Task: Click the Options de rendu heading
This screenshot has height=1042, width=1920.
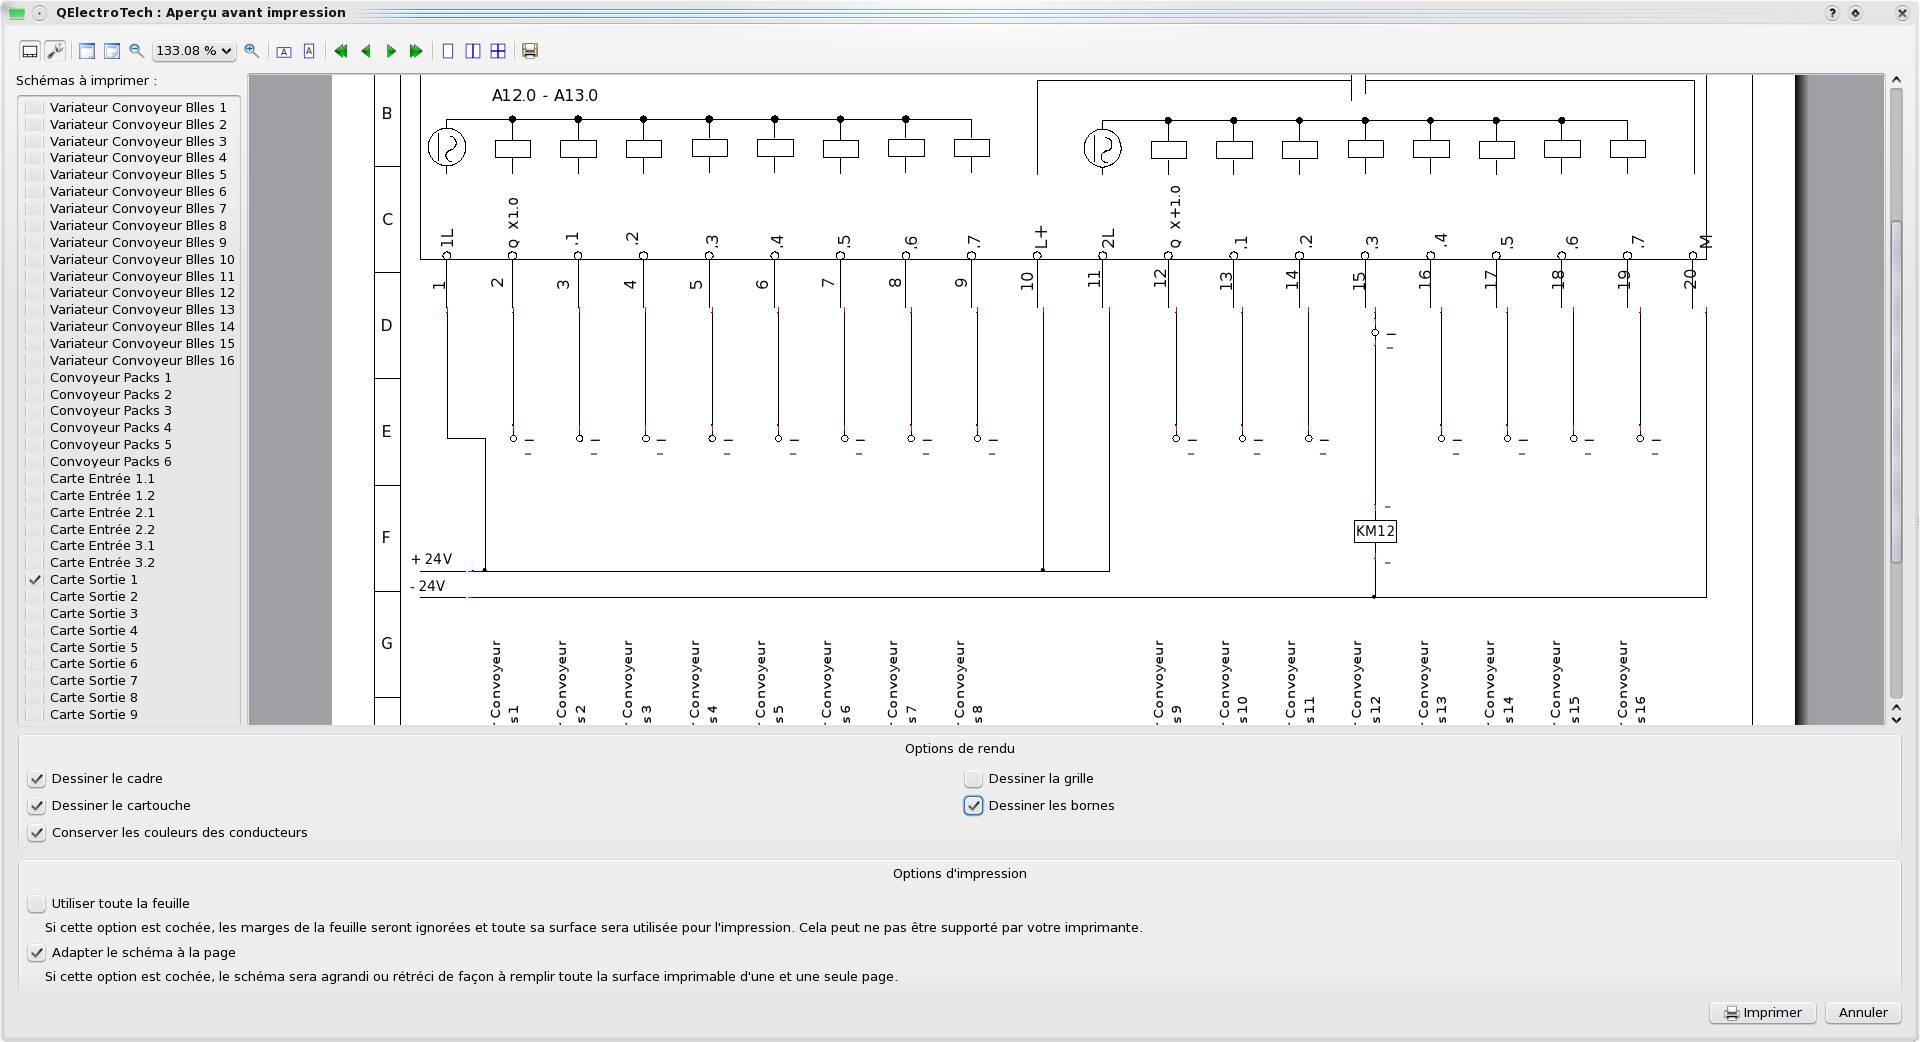Action: pos(960,749)
